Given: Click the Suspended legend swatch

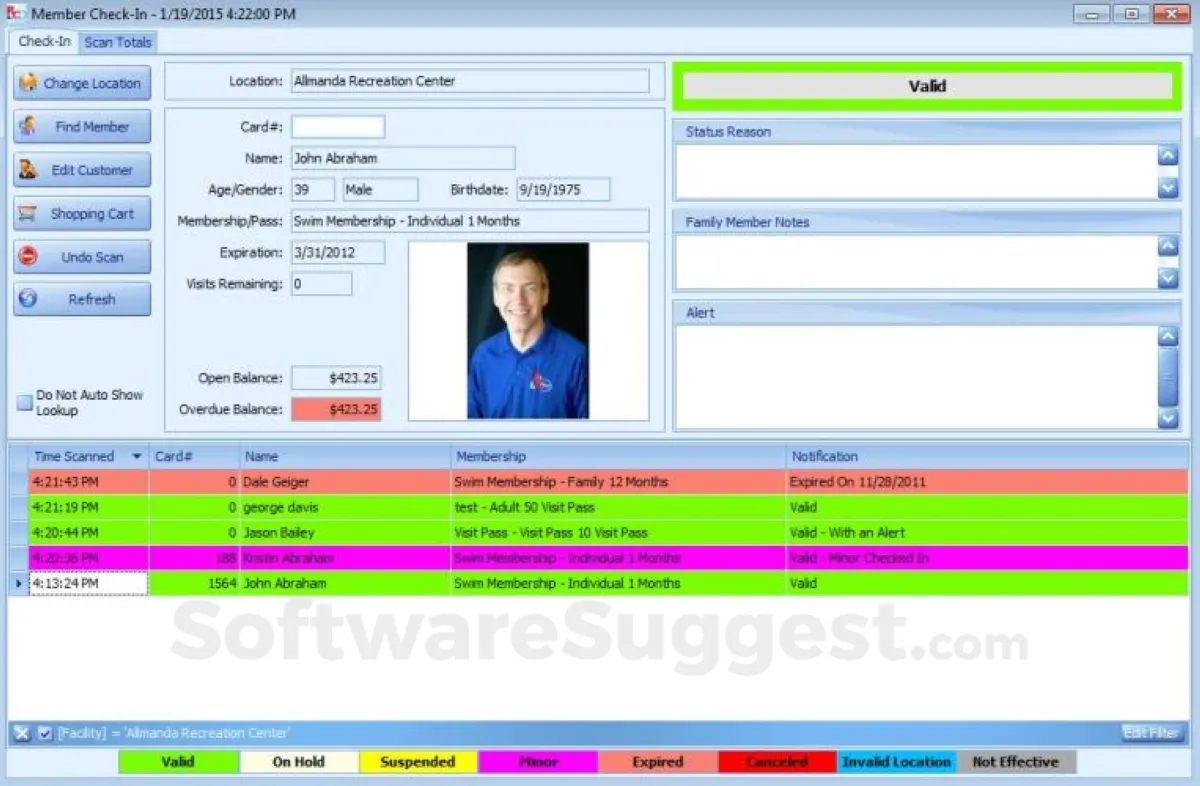Looking at the screenshot, I should click(x=418, y=762).
